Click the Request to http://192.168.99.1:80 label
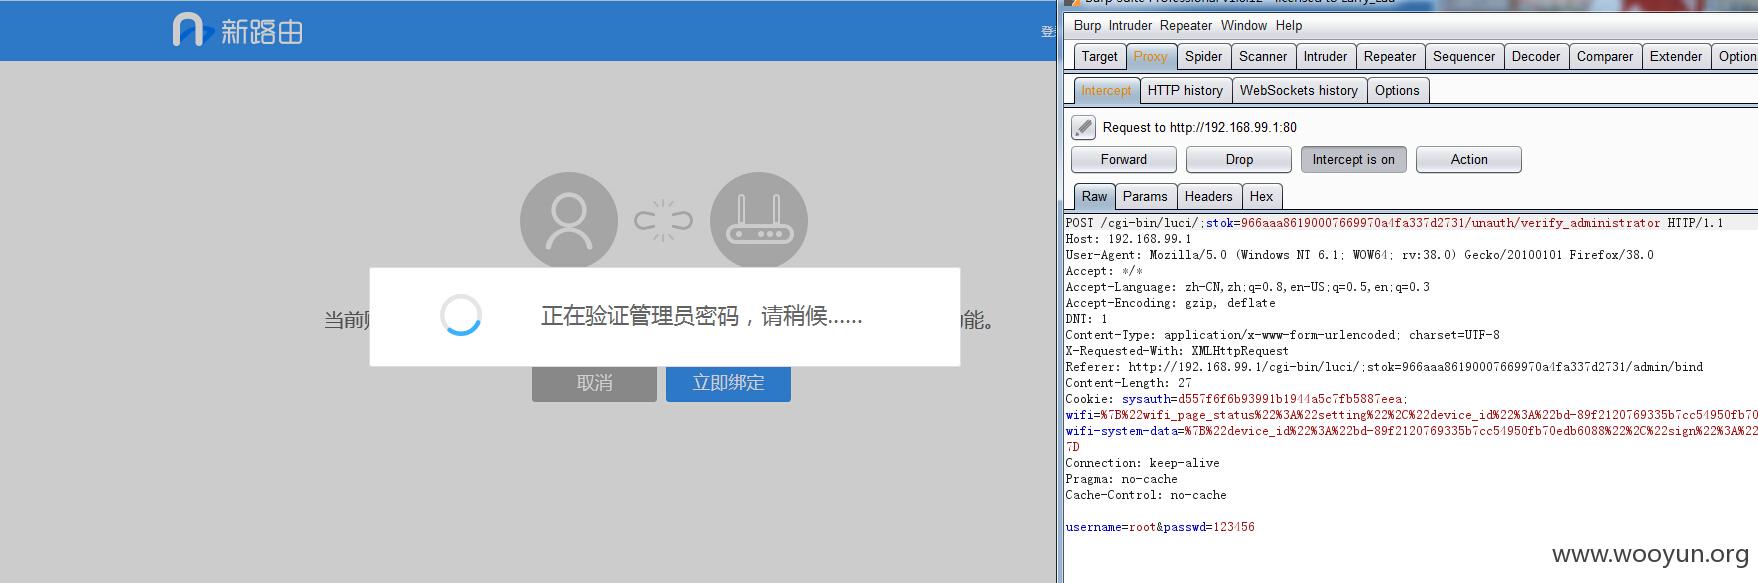 (x=1199, y=127)
